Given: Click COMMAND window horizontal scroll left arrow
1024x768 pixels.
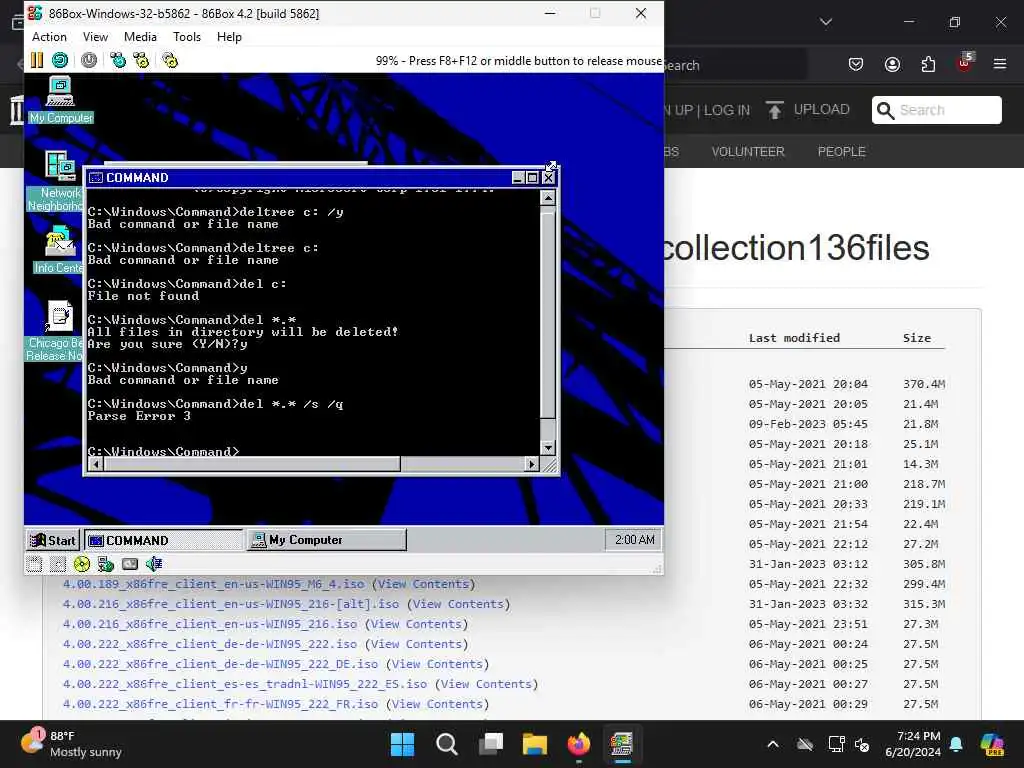Looking at the screenshot, I should [95, 464].
